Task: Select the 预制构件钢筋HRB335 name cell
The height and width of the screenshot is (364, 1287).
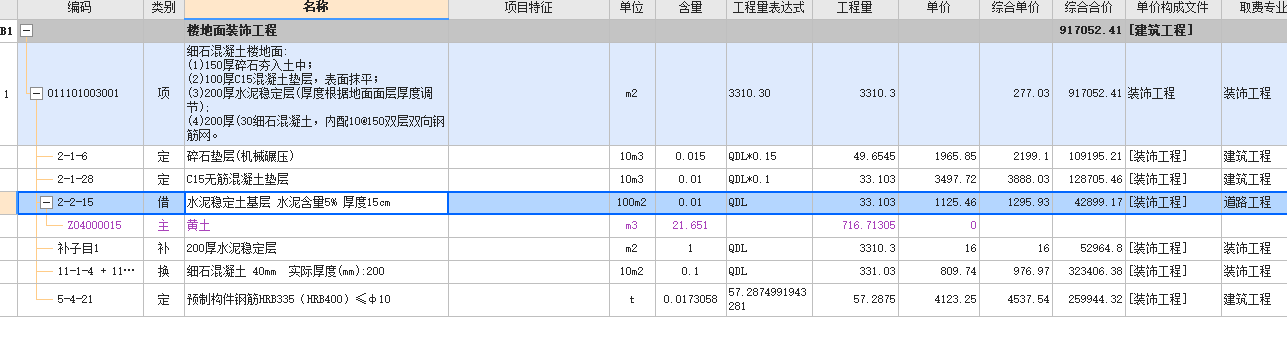Action: point(316,299)
